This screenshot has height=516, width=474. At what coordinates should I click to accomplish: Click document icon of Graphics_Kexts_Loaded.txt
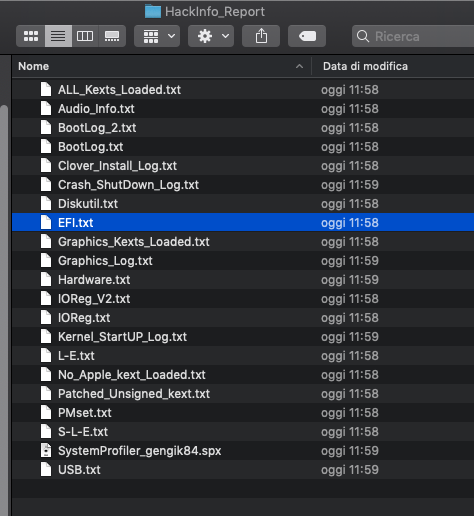46,241
